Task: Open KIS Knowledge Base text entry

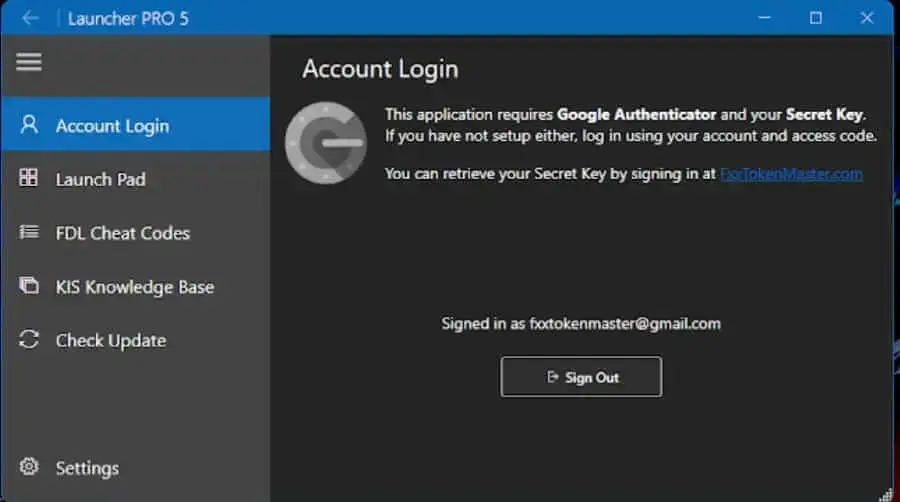Action: (134, 287)
